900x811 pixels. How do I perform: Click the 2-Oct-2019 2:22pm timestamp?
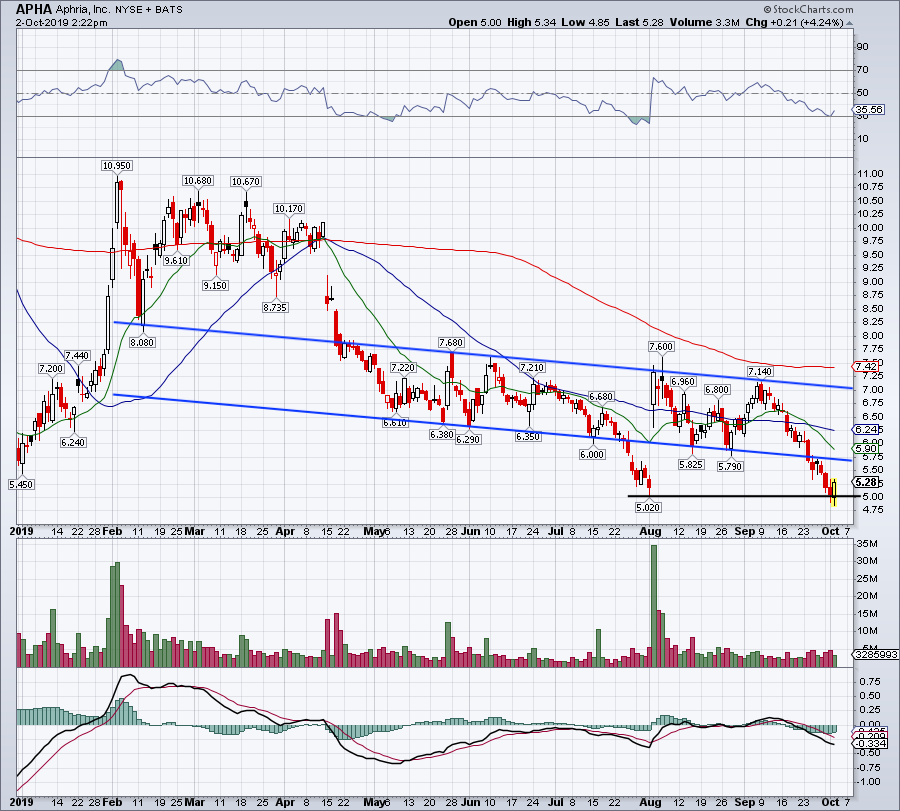click(61, 23)
